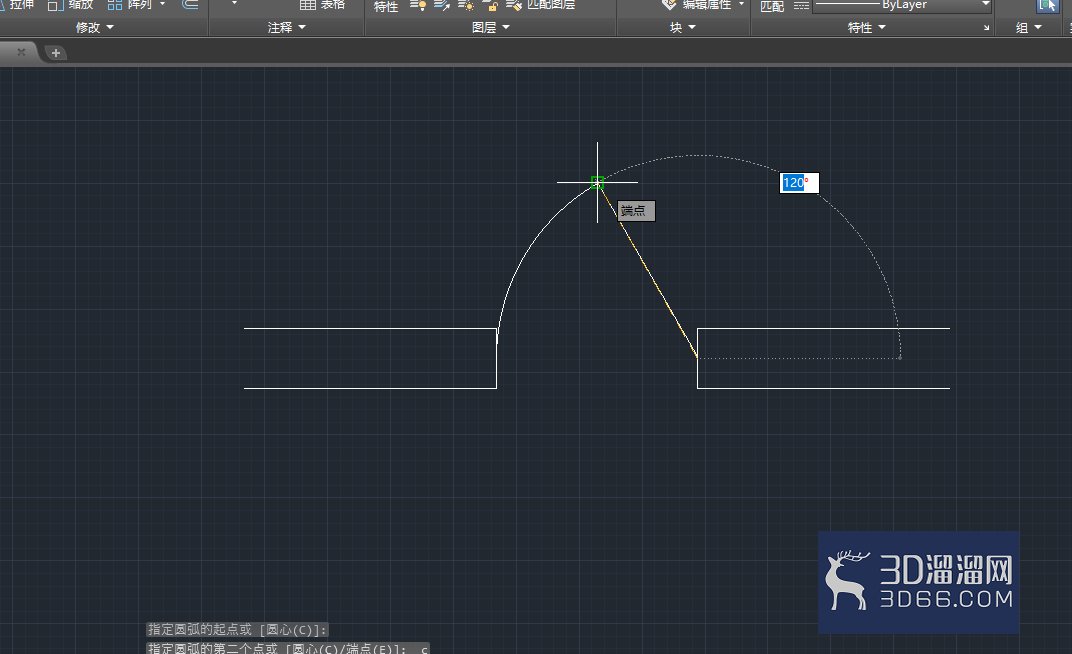Select the 阵列 (Array) tool
Screen dimensions: 1072x654
coord(131,5)
